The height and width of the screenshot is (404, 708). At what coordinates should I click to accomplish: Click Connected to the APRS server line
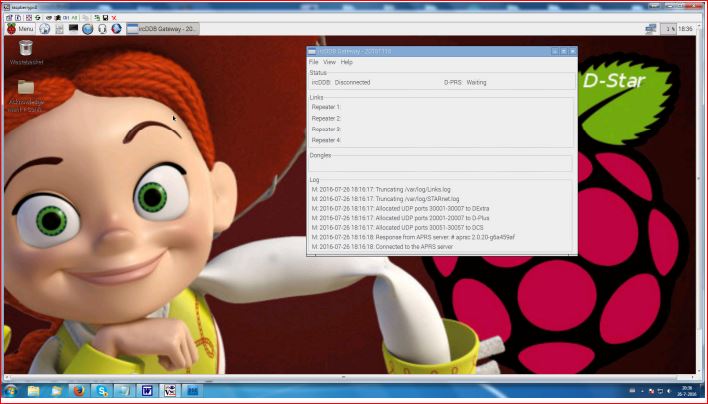[382, 246]
